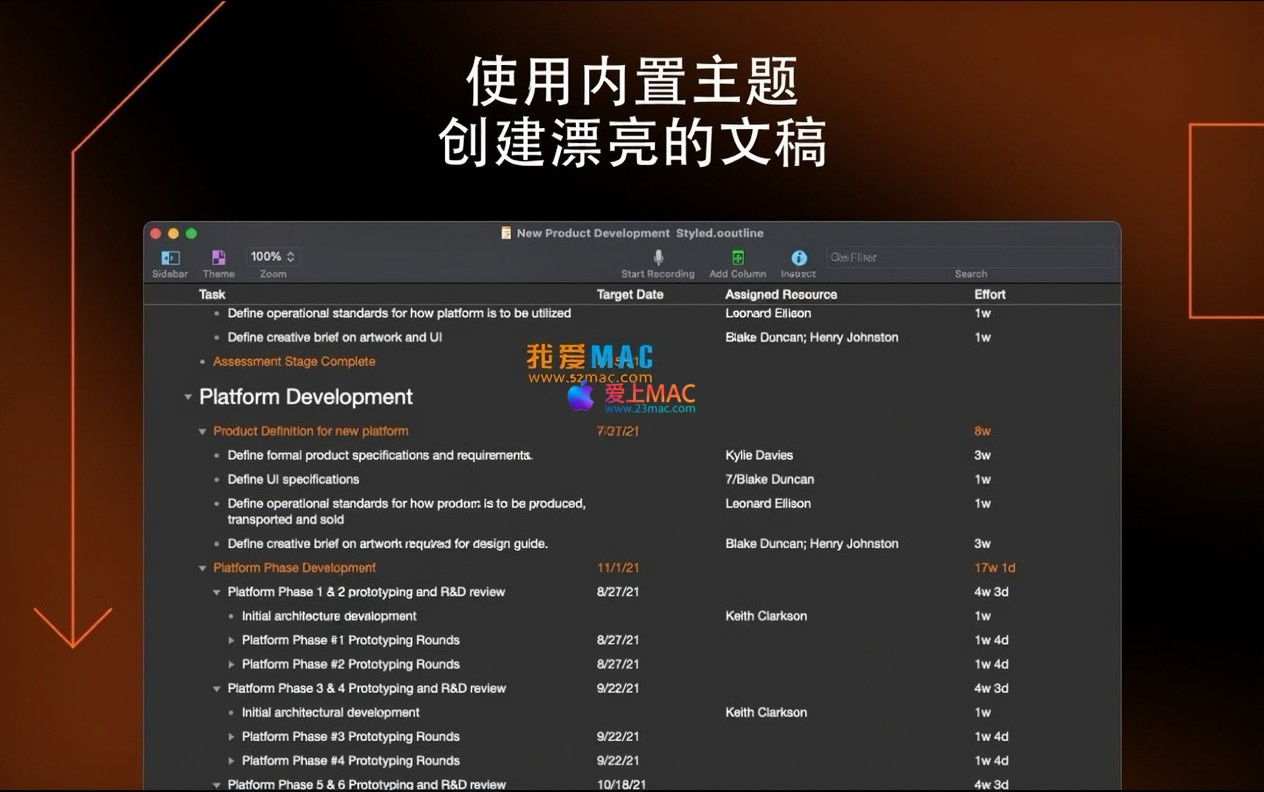The height and width of the screenshot is (792, 1264).
Task: Click the Target Date column header
Action: tap(629, 294)
